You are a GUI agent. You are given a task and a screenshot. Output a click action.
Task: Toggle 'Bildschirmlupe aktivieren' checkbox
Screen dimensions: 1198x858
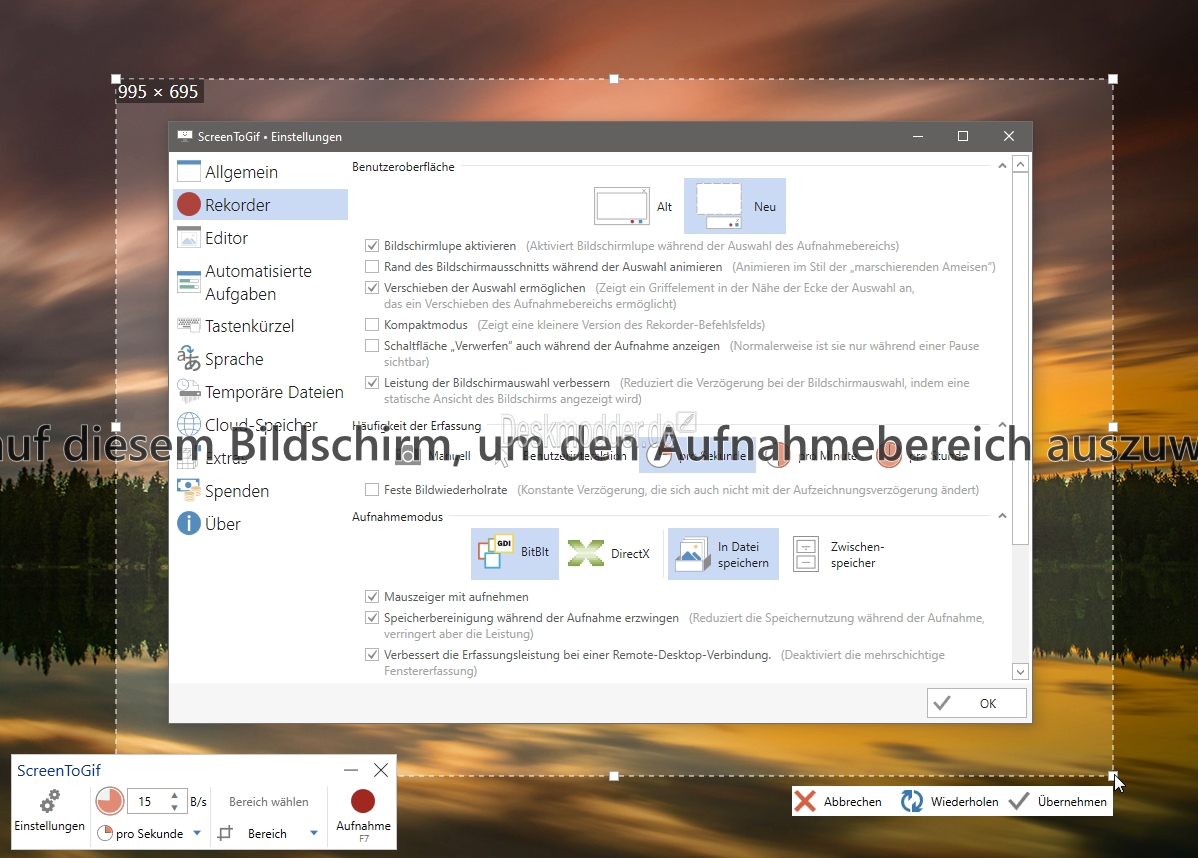pyautogui.click(x=372, y=246)
